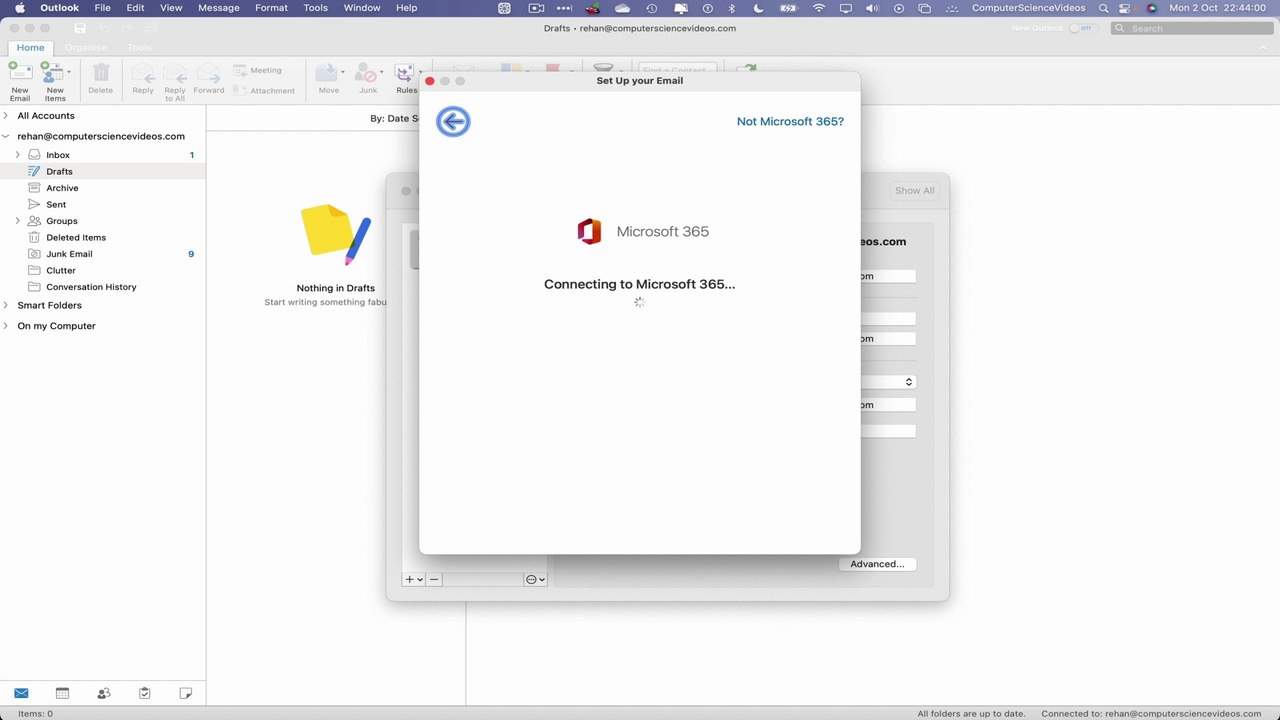Collapse the rehan@computersciencevideos.com account
Viewport: 1280px width, 720px height.
coord(6,136)
